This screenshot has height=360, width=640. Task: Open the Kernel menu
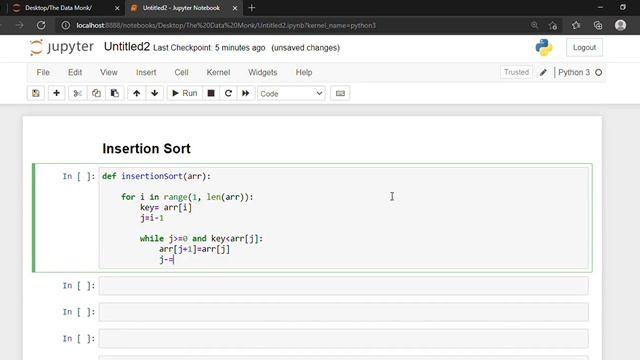point(218,72)
